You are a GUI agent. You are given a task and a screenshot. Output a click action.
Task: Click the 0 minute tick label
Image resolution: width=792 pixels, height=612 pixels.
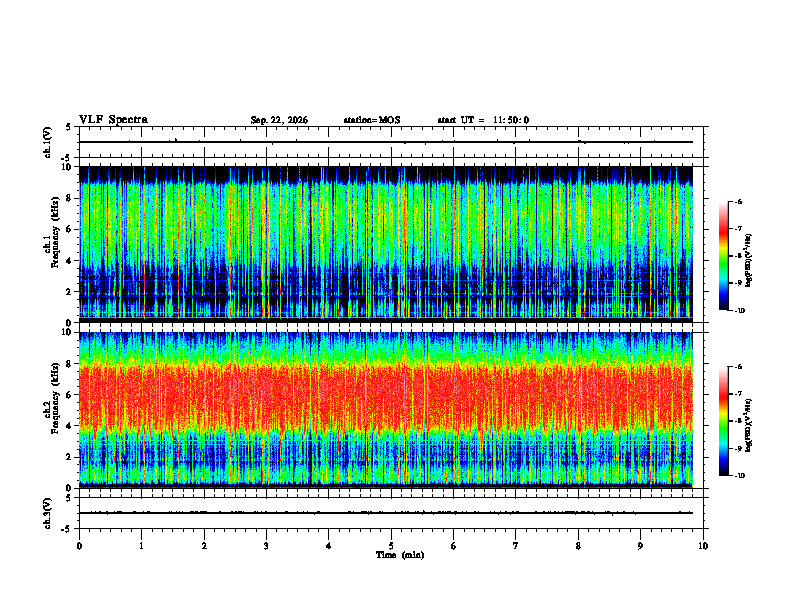(79, 546)
